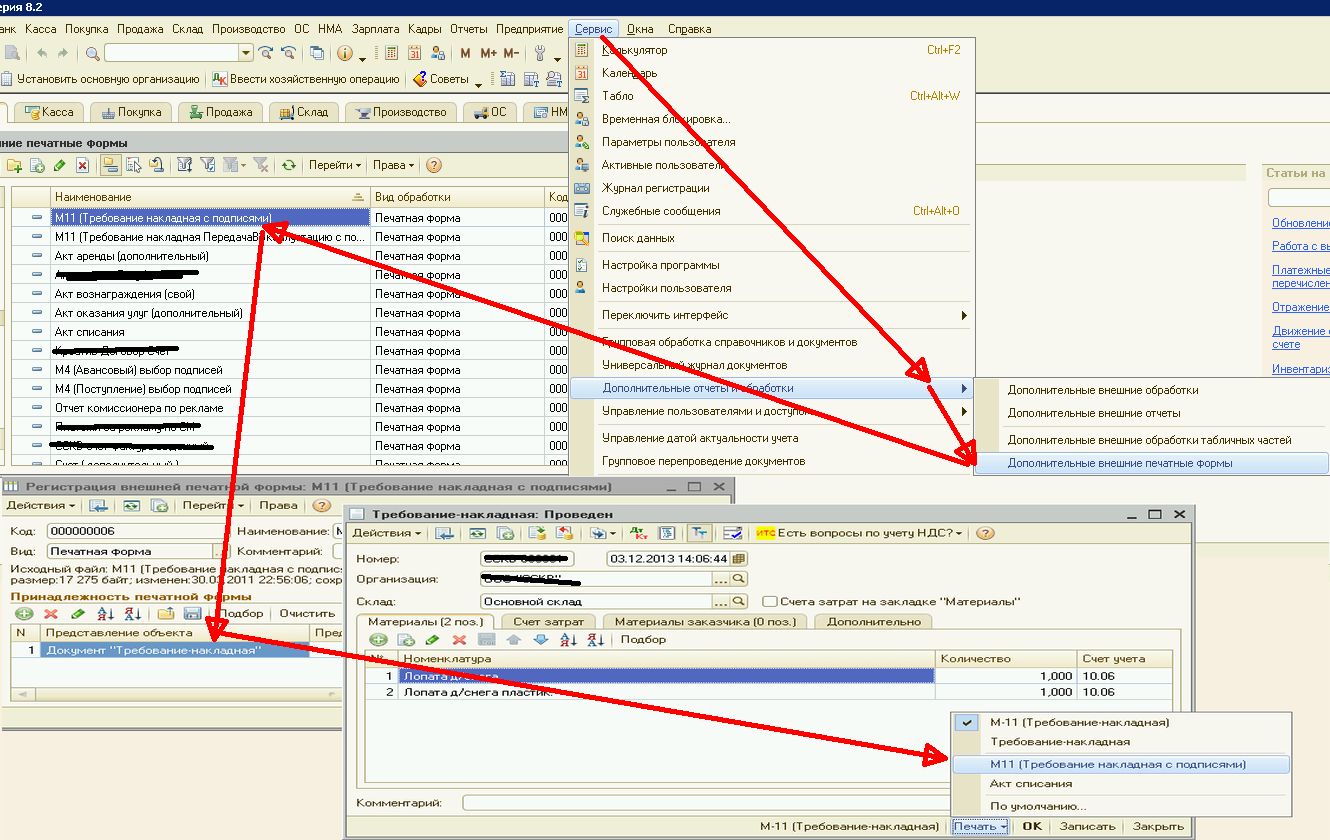Click the red X delete-mark icon in list toolbar
The width and height of the screenshot is (1330, 840).
tap(83, 165)
